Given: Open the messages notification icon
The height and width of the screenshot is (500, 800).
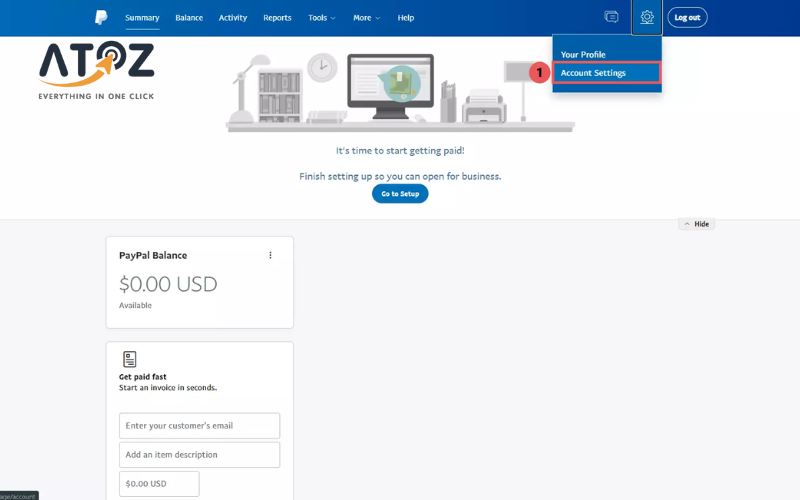Looking at the screenshot, I should (611, 17).
